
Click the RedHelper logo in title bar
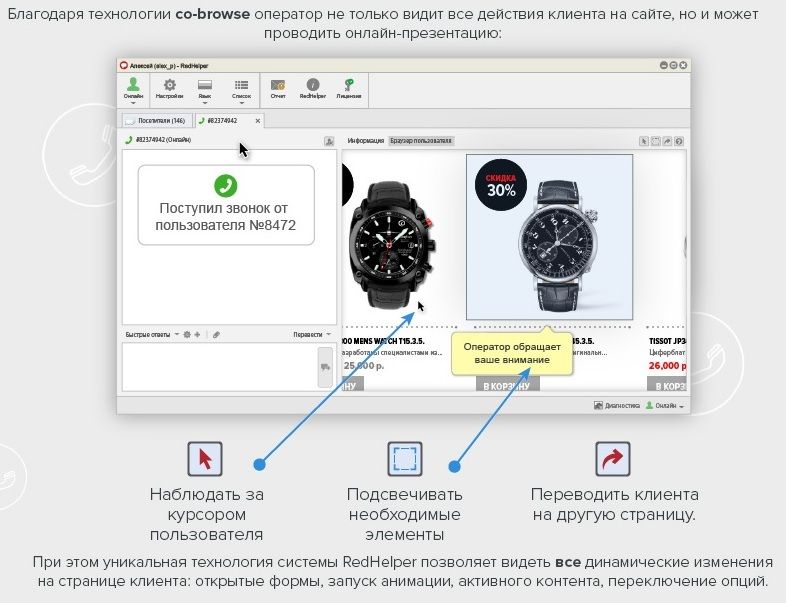coord(124,65)
